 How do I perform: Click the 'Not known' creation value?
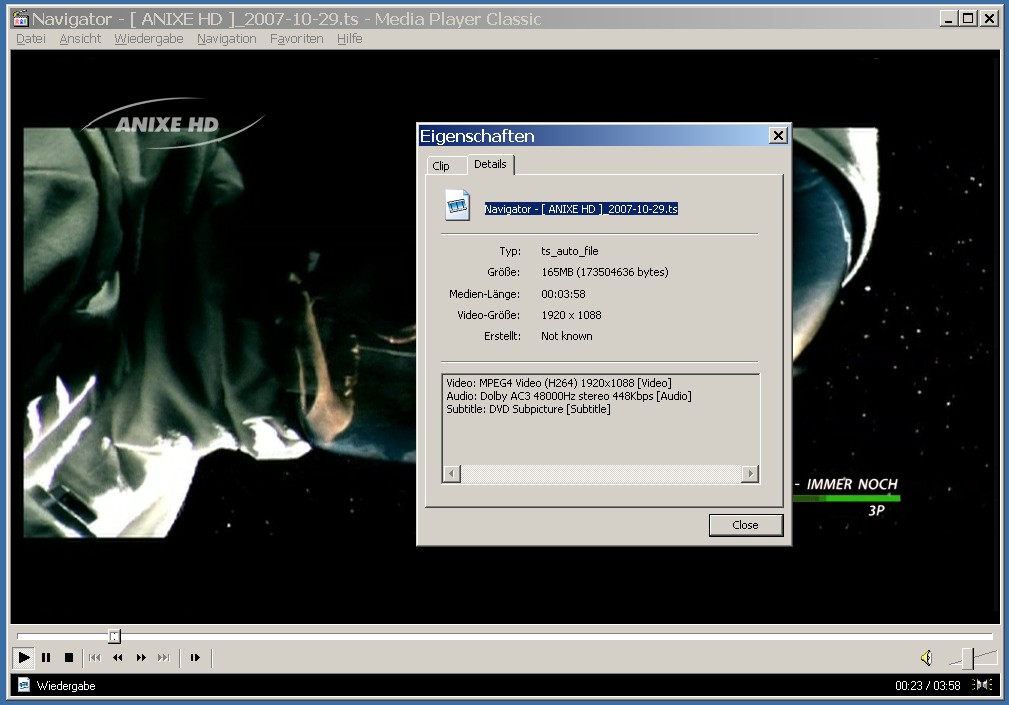566,336
